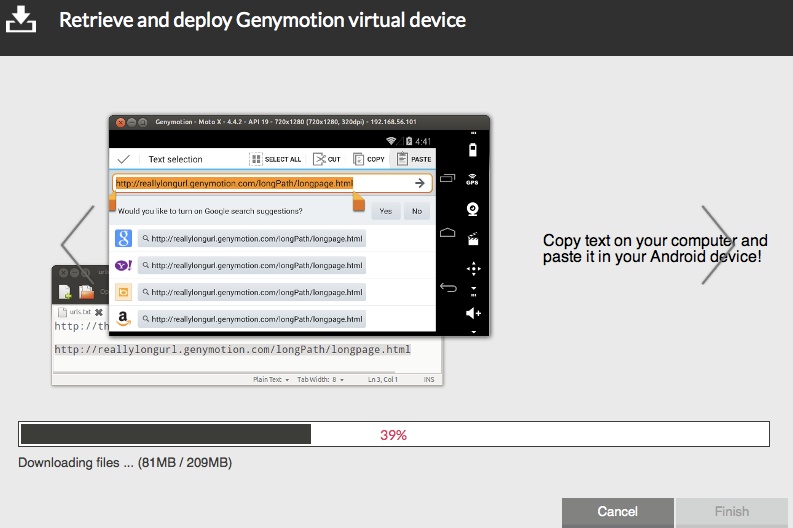Click the Google search suggestion icon
Screen dimensions: 793x528
click(124, 238)
